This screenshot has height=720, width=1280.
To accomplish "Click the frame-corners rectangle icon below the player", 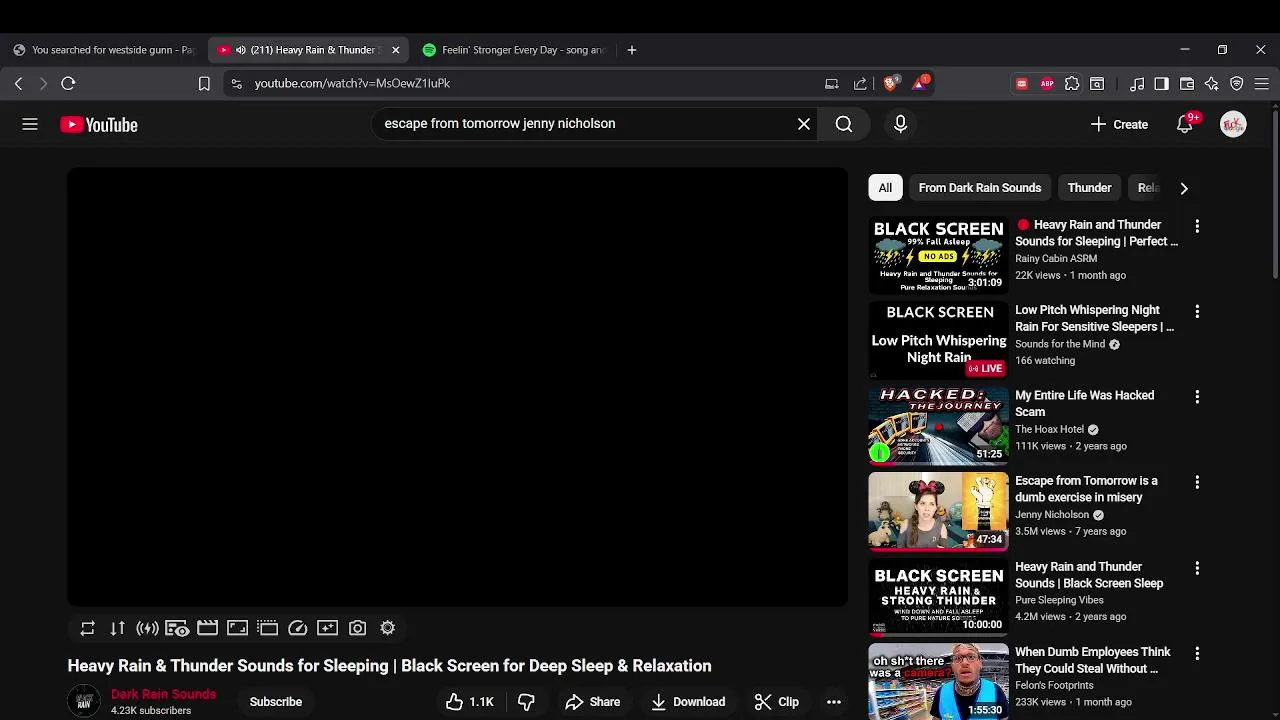I will pyautogui.click(x=237, y=628).
